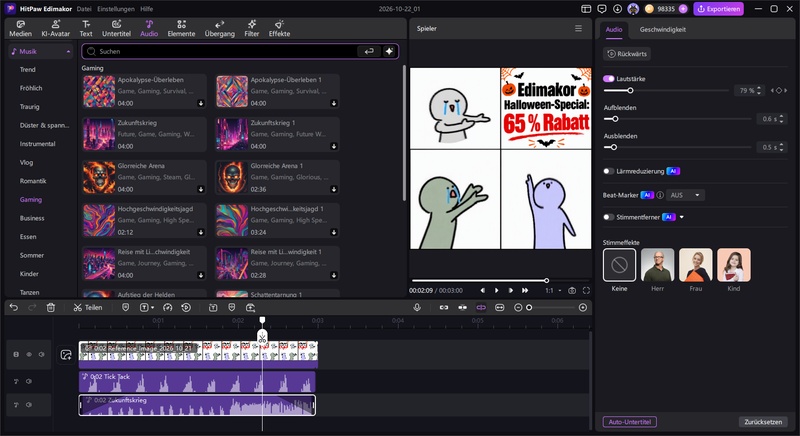Click the enter arrow icon in search bar
Screen dimensions: 800x436
369,51
